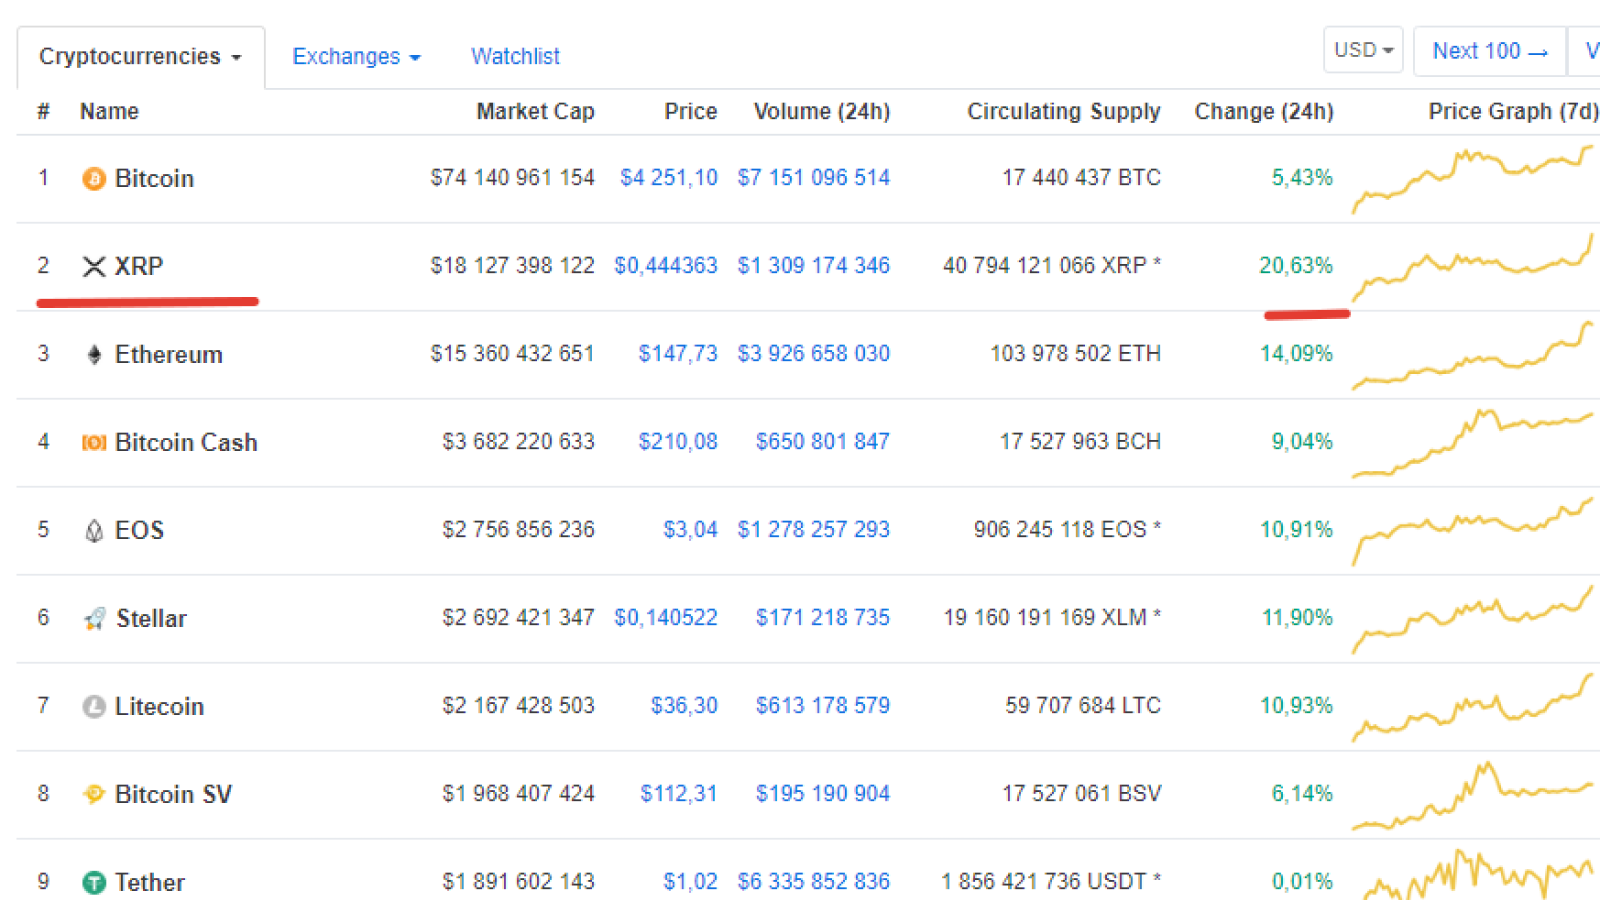Click Litecoin price $36,30
The height and width of the screenshot is (900, 1600).
(x=684, y=706)
